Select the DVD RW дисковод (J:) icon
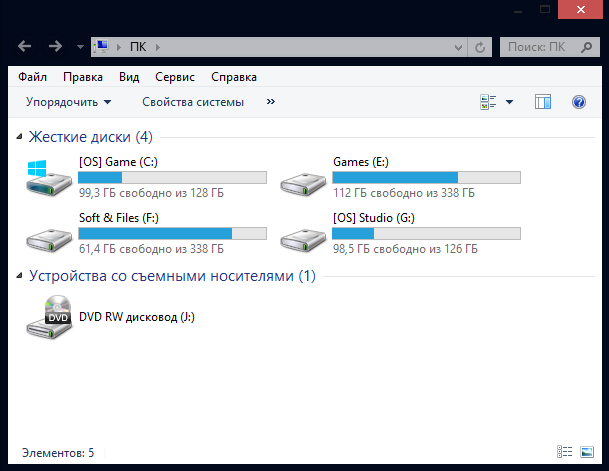This screenshot has width=609, height=471. coord(48,317)
